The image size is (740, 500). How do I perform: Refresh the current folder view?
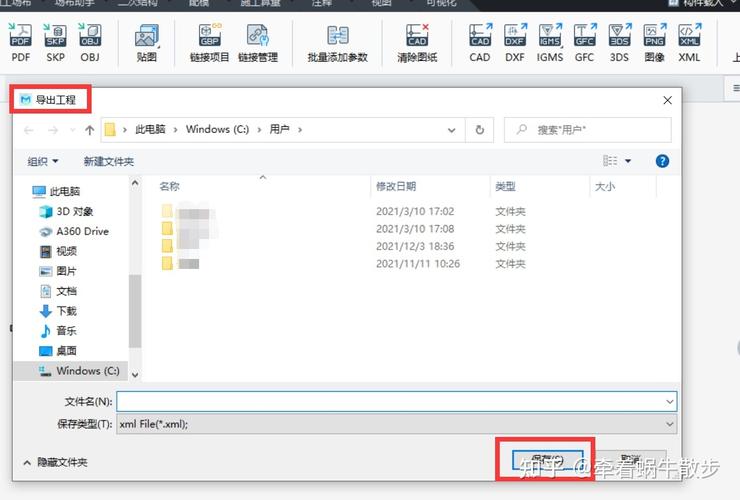(479, 129)
